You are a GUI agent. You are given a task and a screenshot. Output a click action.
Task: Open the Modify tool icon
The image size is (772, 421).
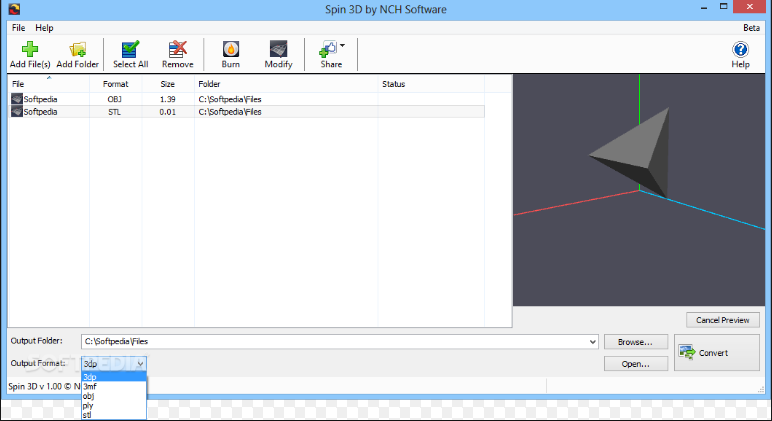pyautogui.click(x=278, y=49)
